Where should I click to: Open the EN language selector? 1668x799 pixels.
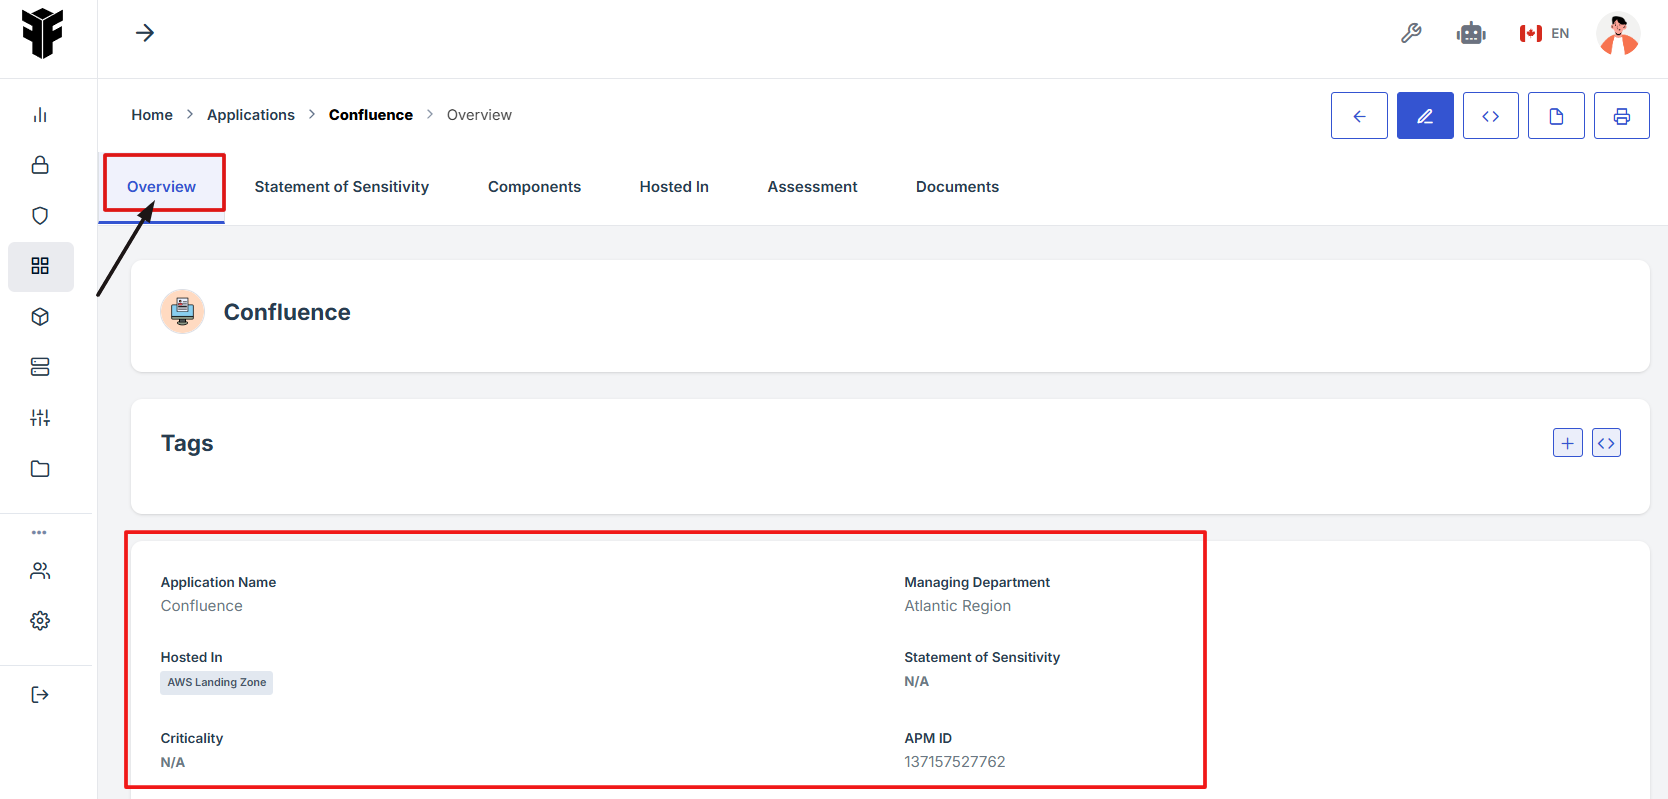[1545, 33]
